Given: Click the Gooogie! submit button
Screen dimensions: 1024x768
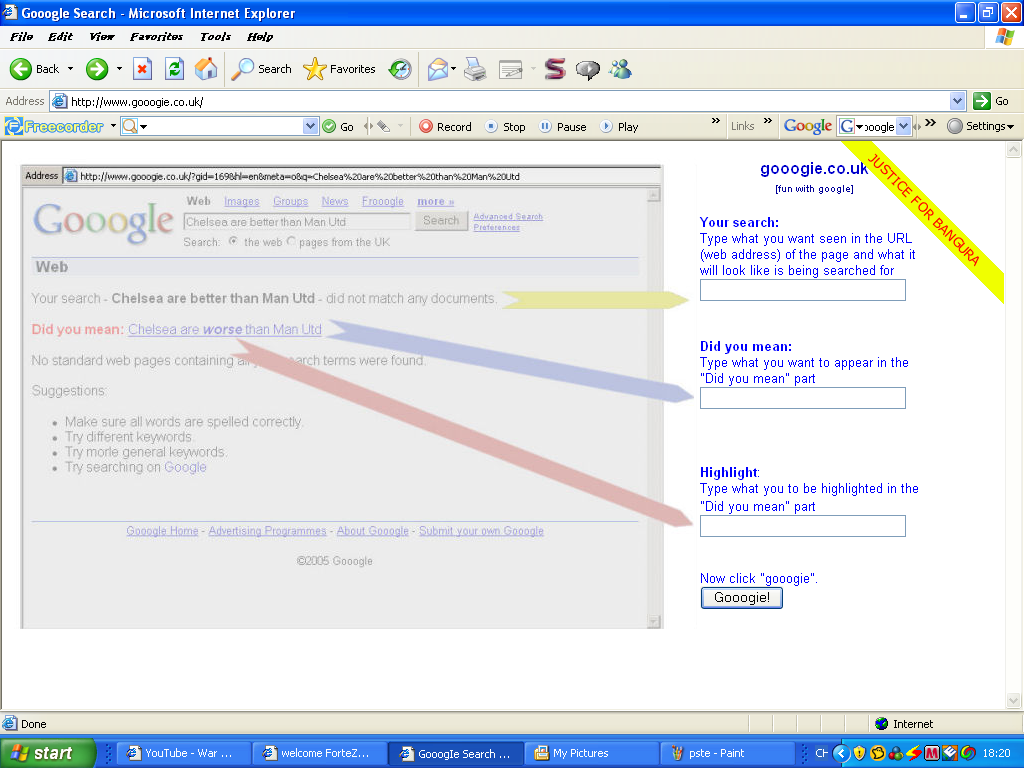Looking at the screenshot, I should tap(741, 598).
